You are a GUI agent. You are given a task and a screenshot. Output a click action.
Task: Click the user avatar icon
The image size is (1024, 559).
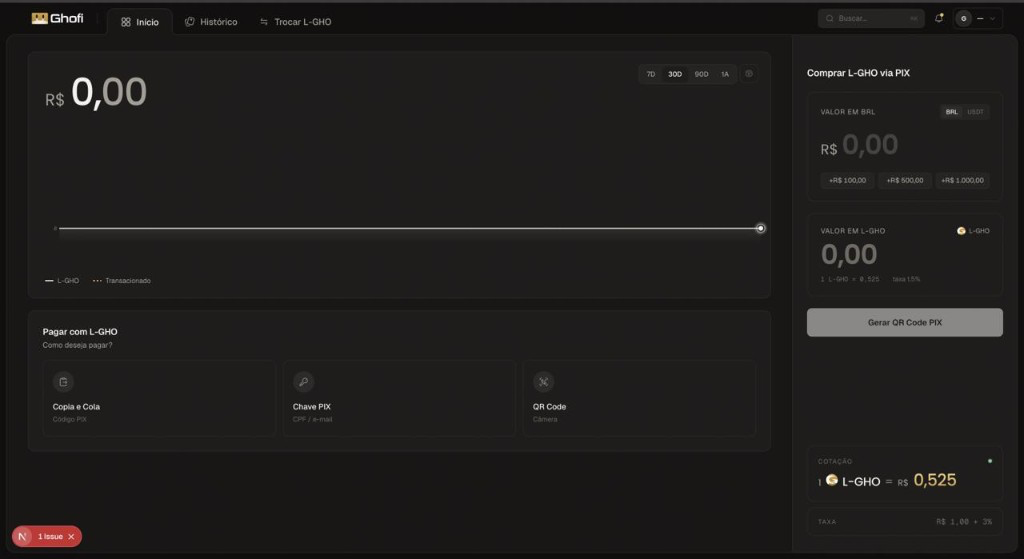(x=963, y=18)
